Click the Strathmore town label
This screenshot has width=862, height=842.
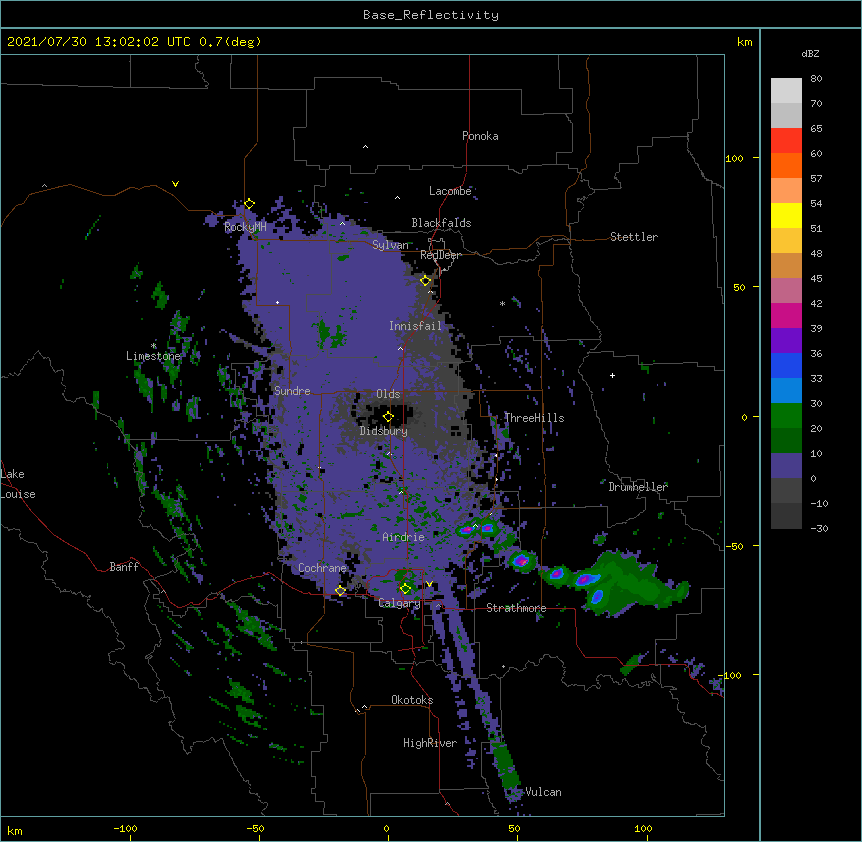click(x=516, y=608)
